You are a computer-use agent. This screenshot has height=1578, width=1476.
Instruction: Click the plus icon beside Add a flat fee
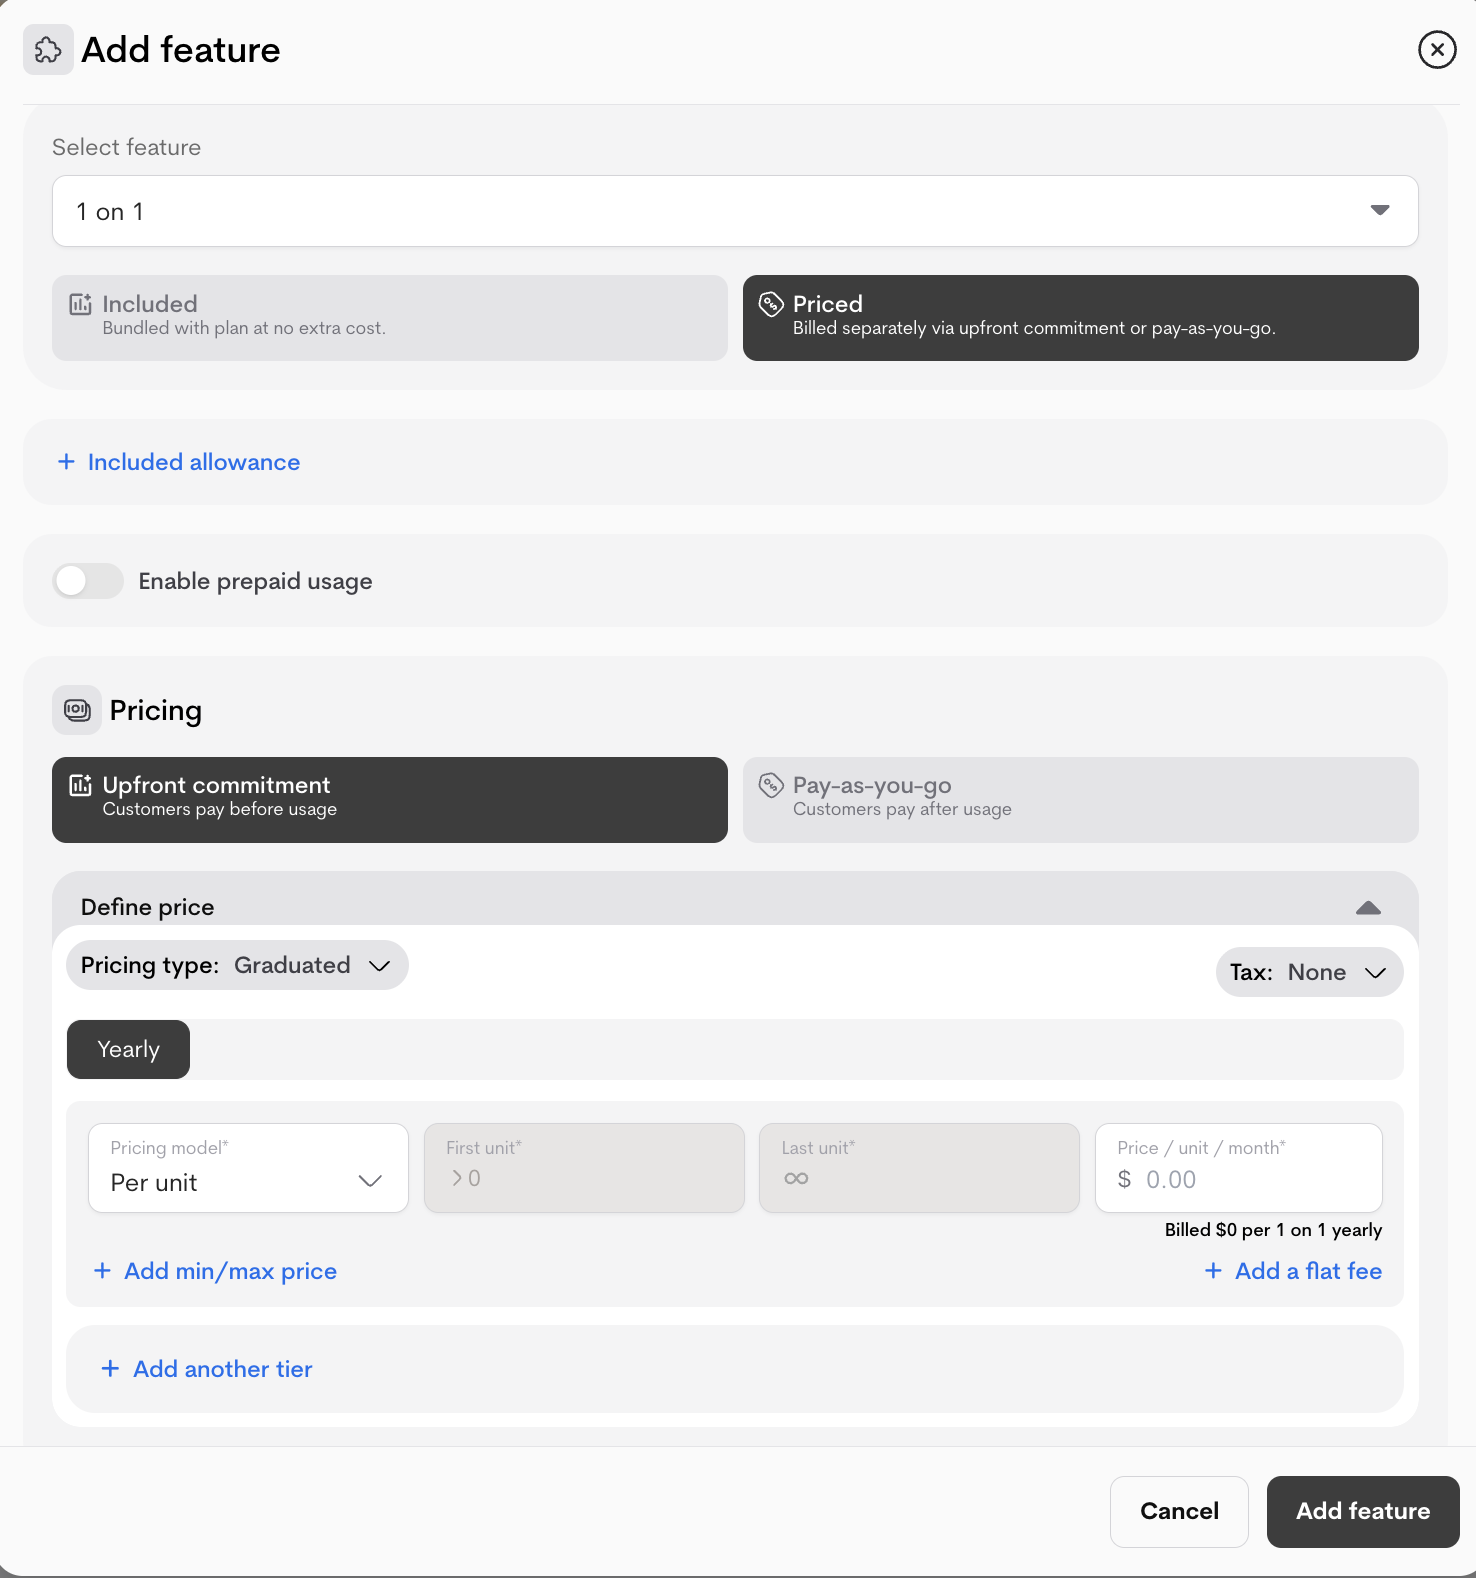1213,1271
